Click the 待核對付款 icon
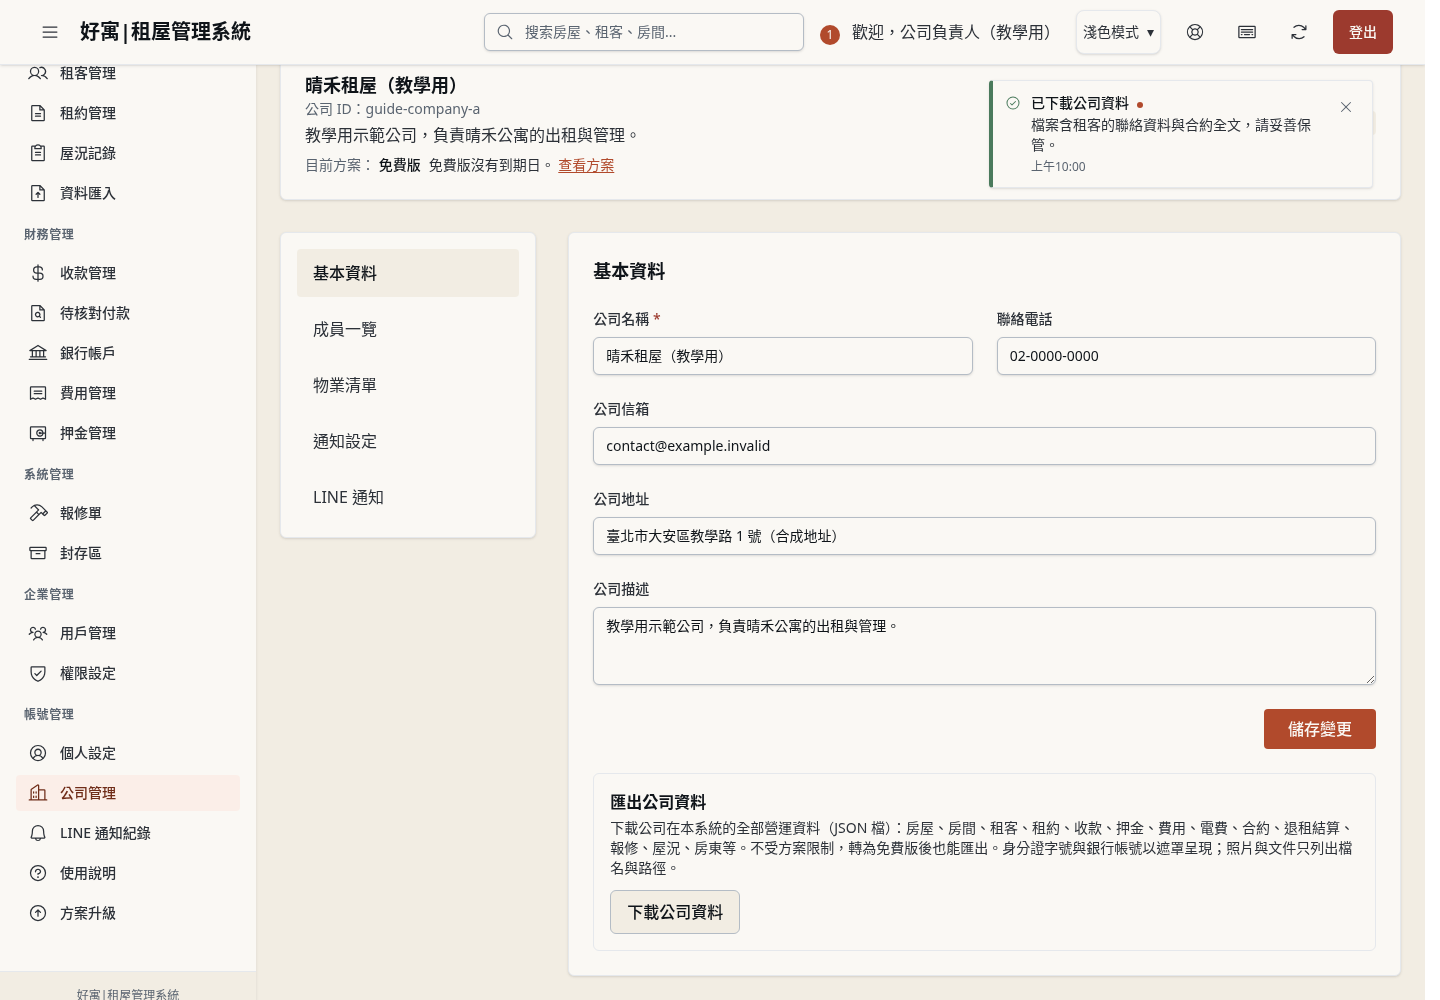The height and width of the screenshot is (1000, 1440). point(38,313)
